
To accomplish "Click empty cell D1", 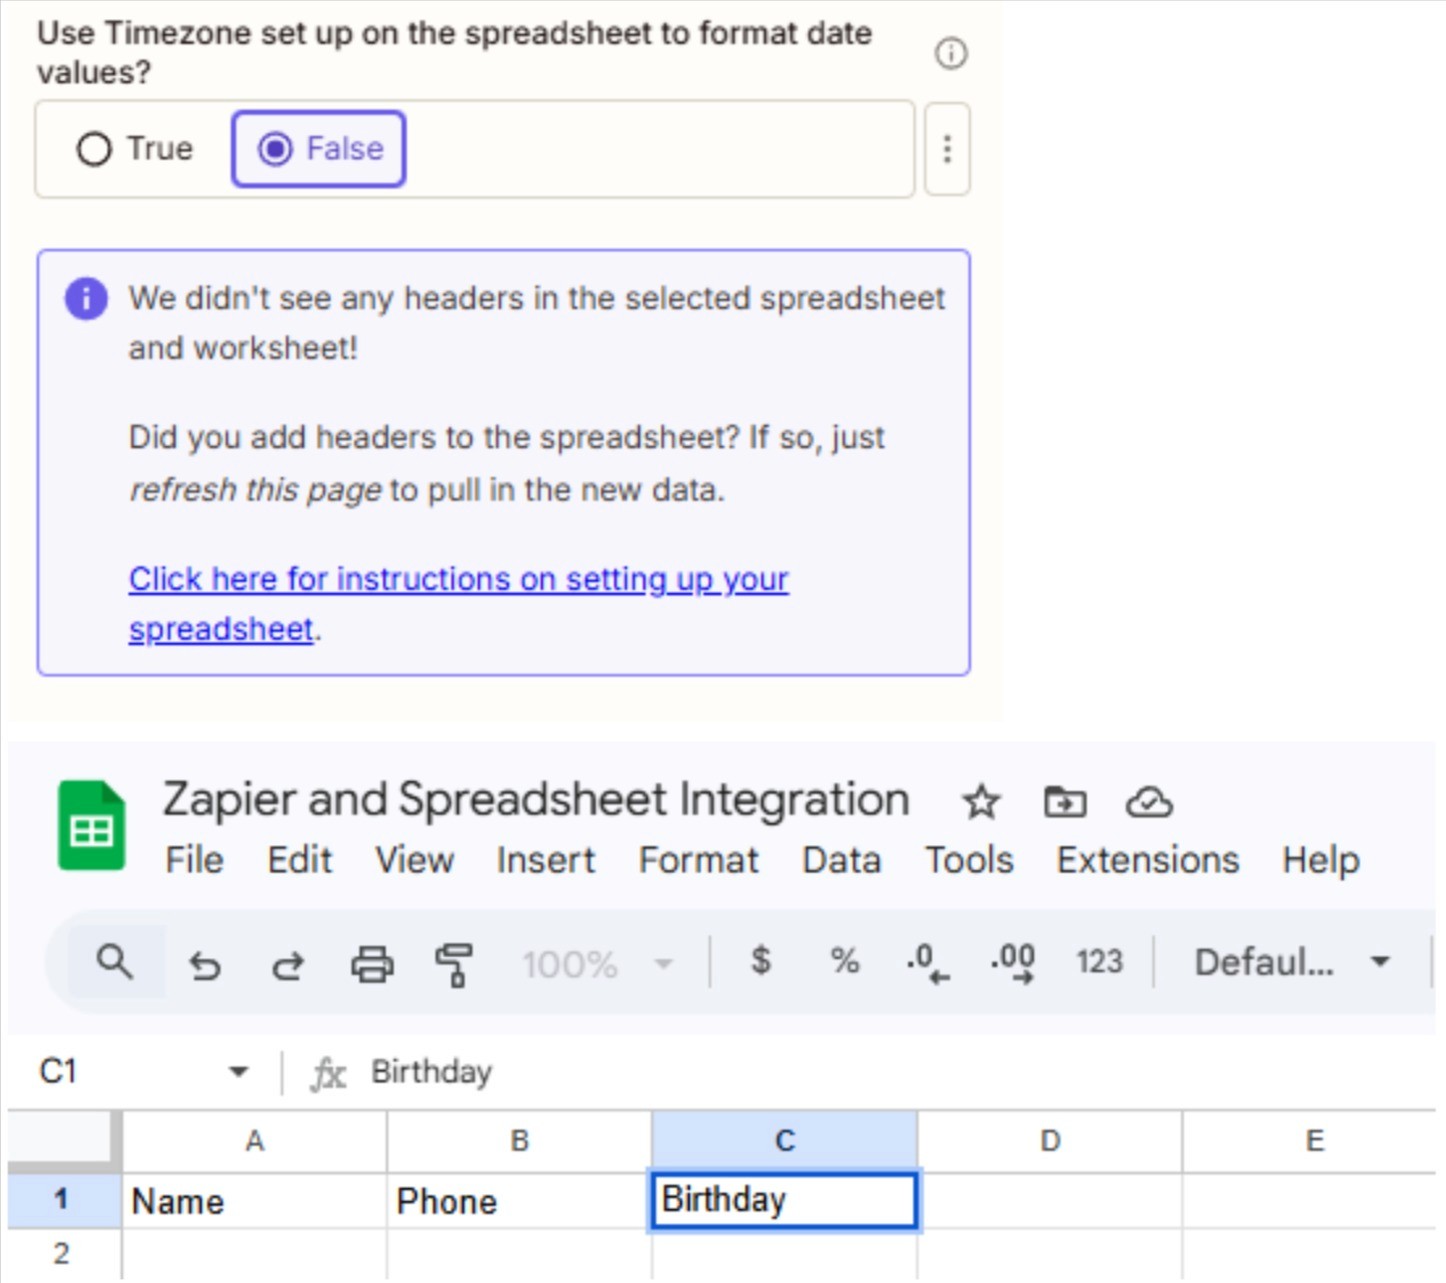I will 1050,1200.
